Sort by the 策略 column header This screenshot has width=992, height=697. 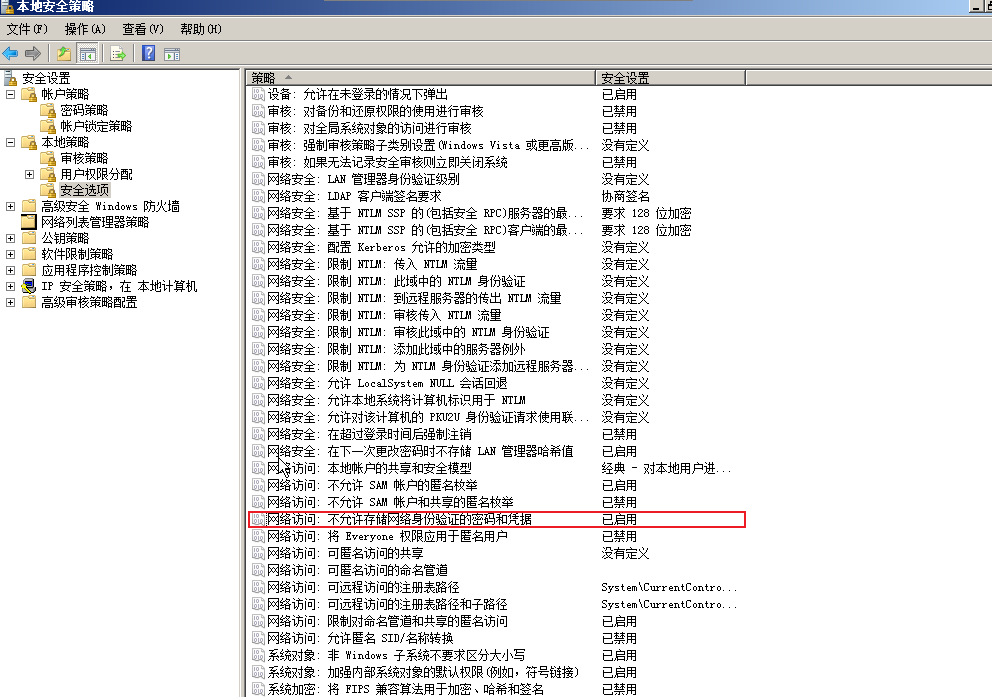pyautogui.click(x=421, y=78)
